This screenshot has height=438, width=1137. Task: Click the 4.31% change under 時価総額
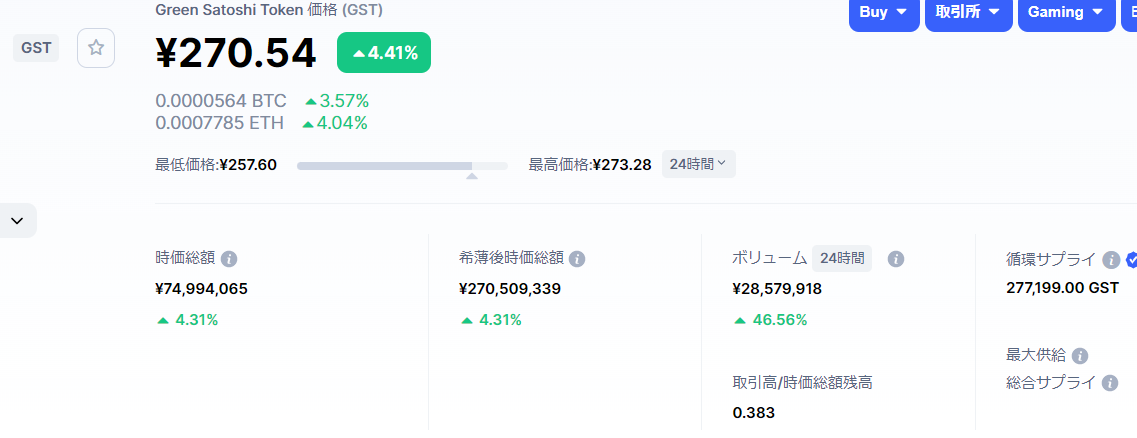[187, 320]
